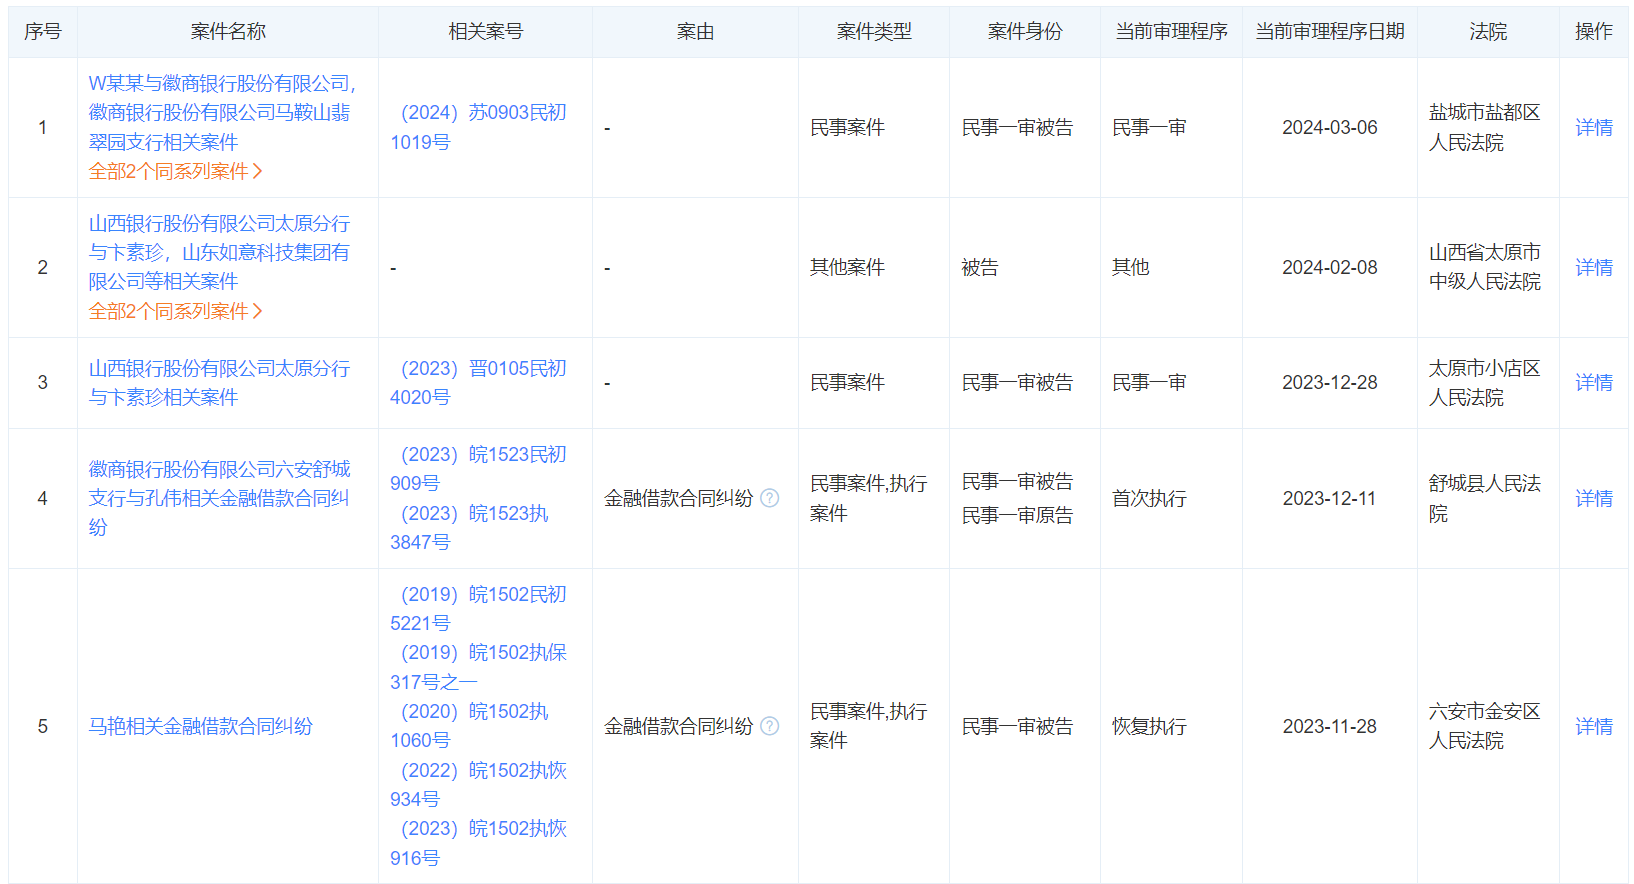Select date cell 2024-02-08

1330,267
